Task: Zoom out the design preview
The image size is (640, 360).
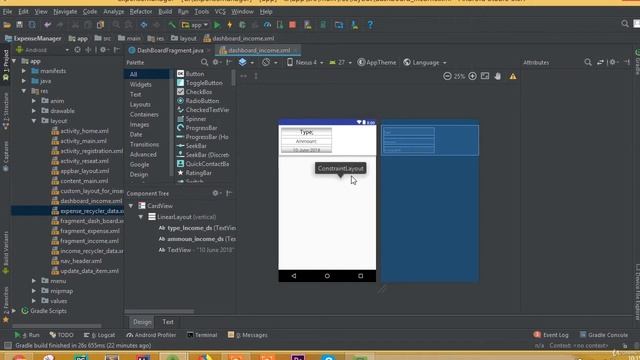Action: coord(447,76)
